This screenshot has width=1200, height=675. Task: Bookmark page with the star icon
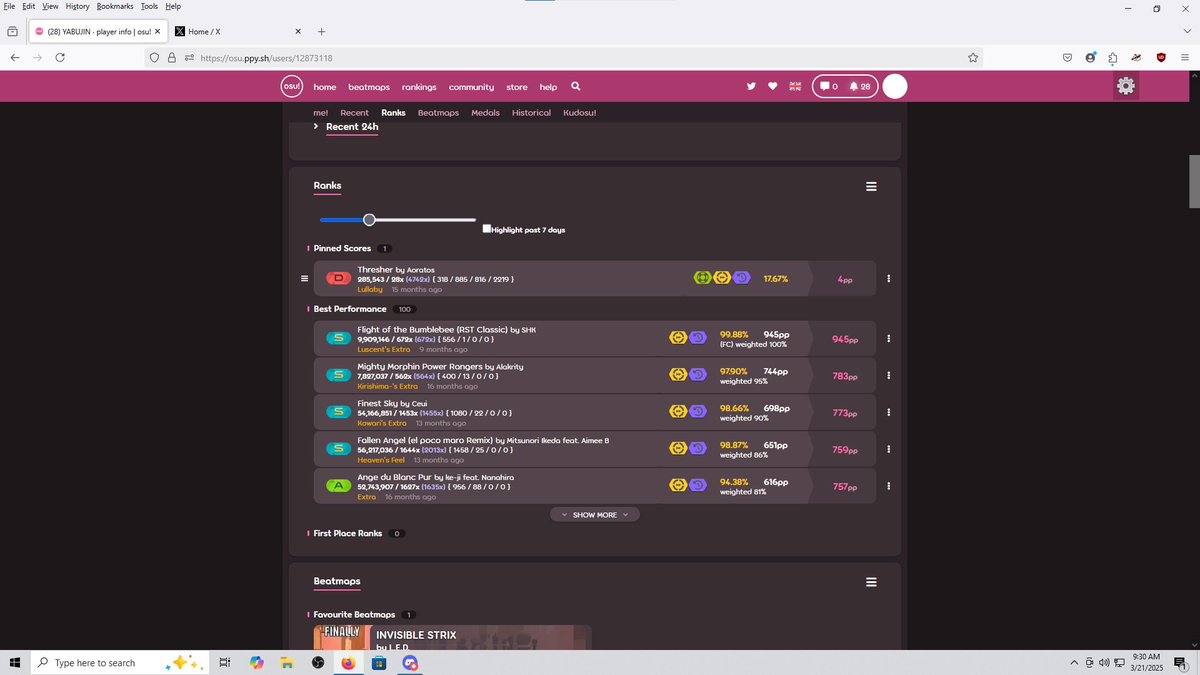tap(973, 58)
